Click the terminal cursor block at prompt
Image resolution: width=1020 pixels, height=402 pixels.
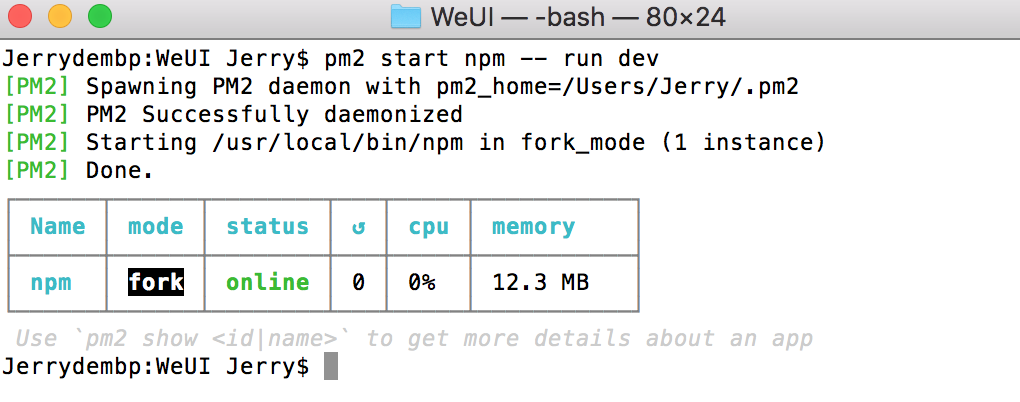pyautogui.click(x=330, y=366)
